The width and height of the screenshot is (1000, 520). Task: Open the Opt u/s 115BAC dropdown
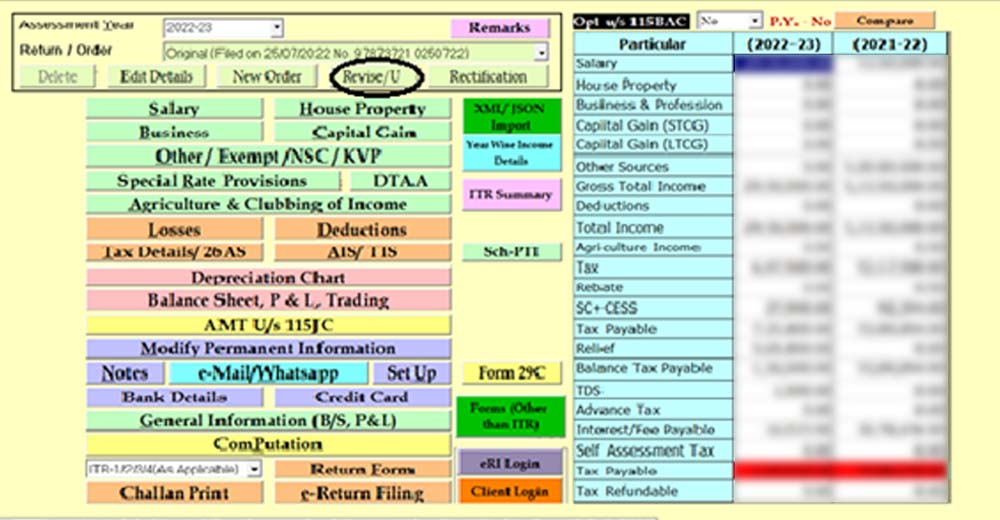756,21
